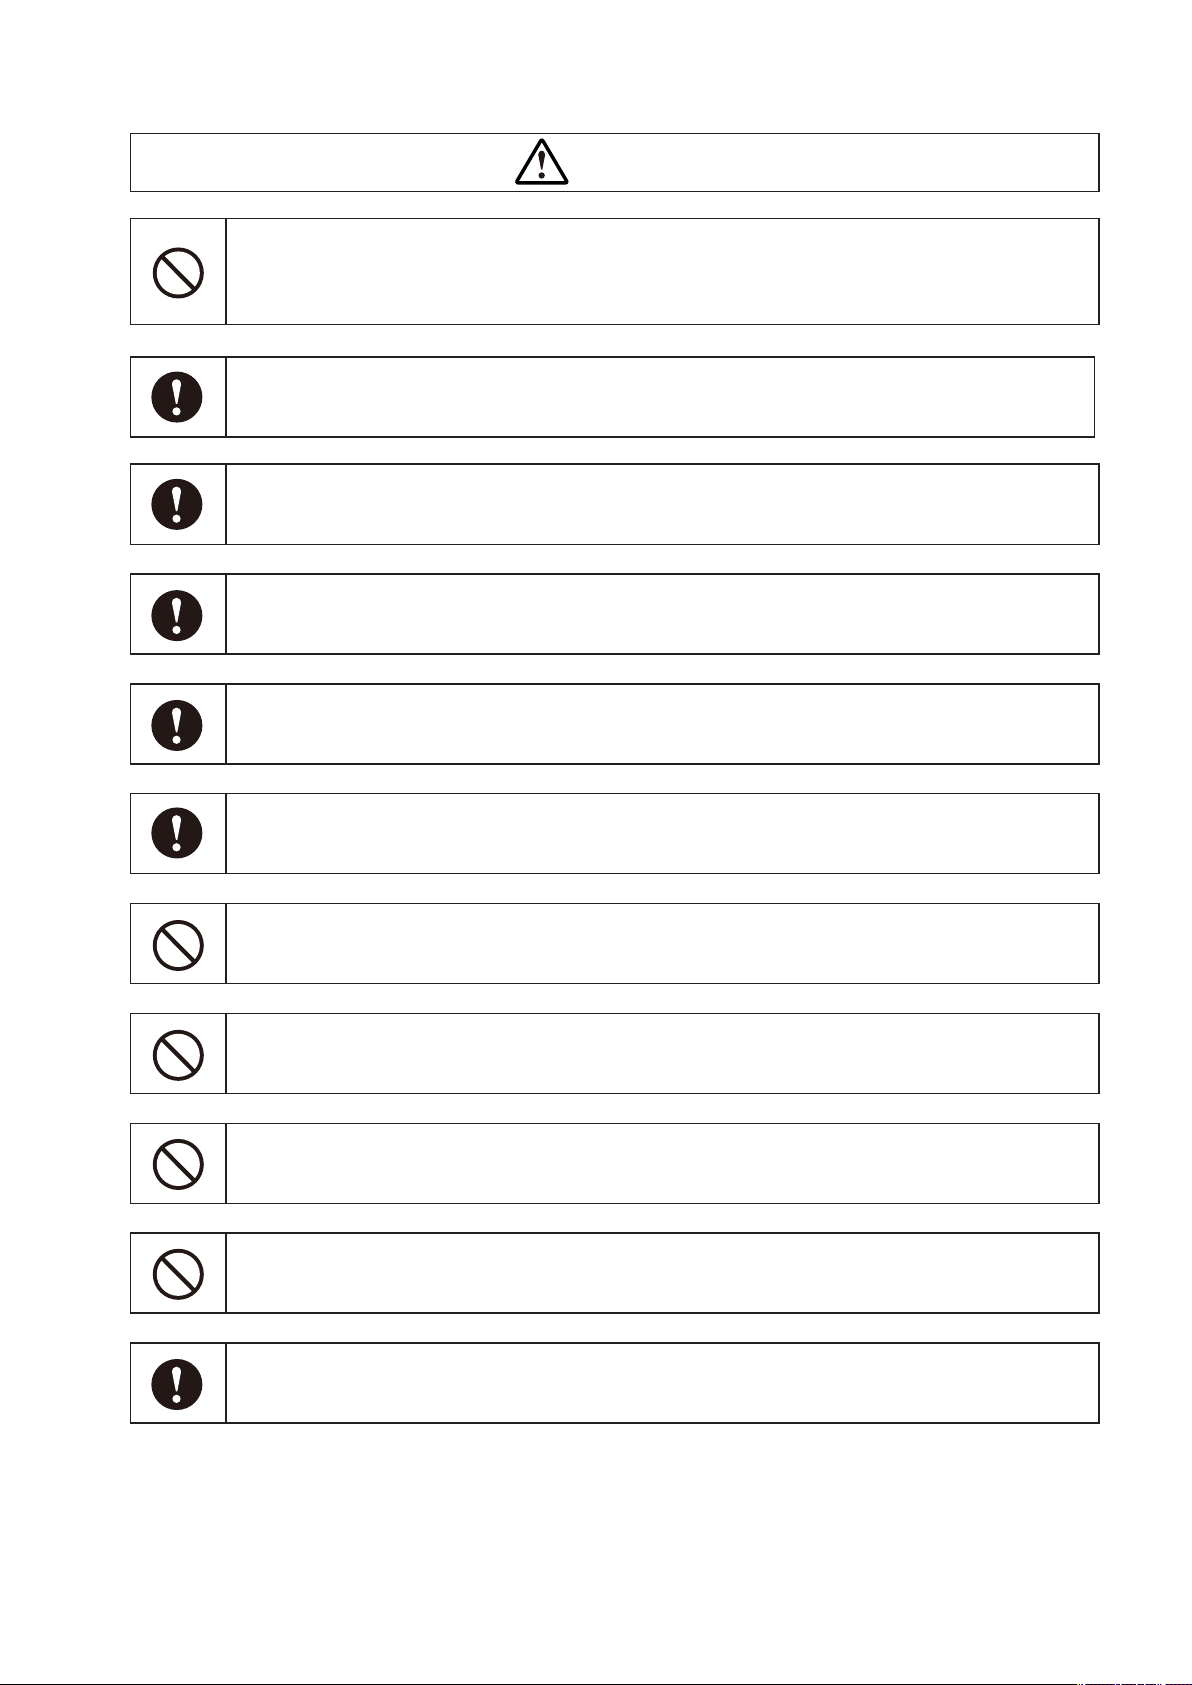Click the empty box beside the last prohibition icon
This screenshot has height=1685, width=1192.
(663, 1273)
